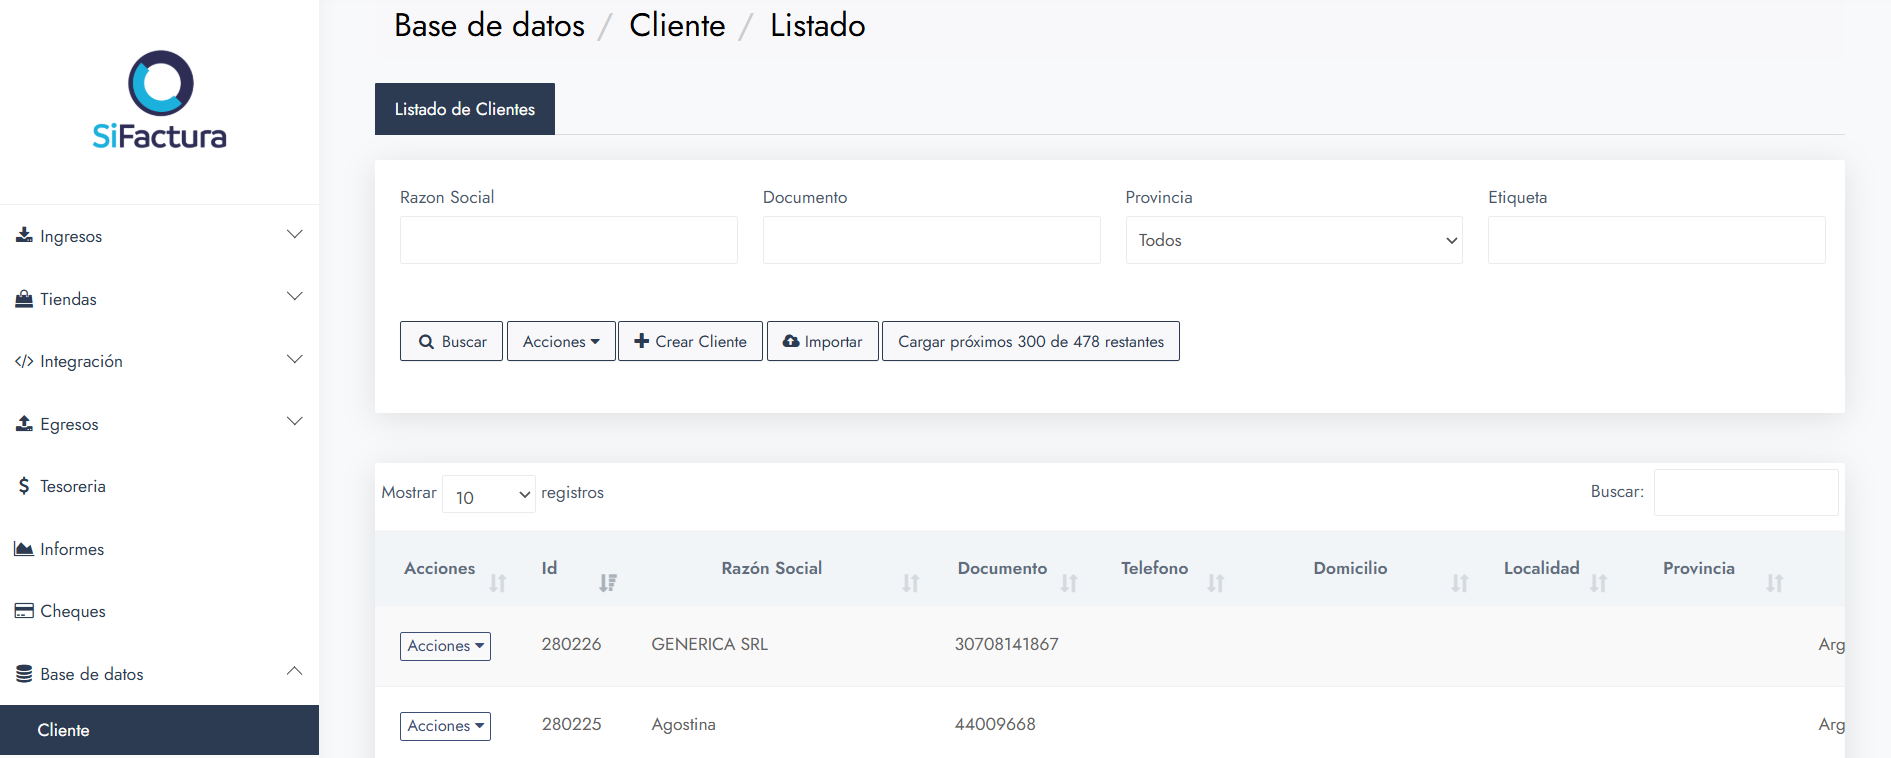Collapse the Base de datos menu

point(294,672)
